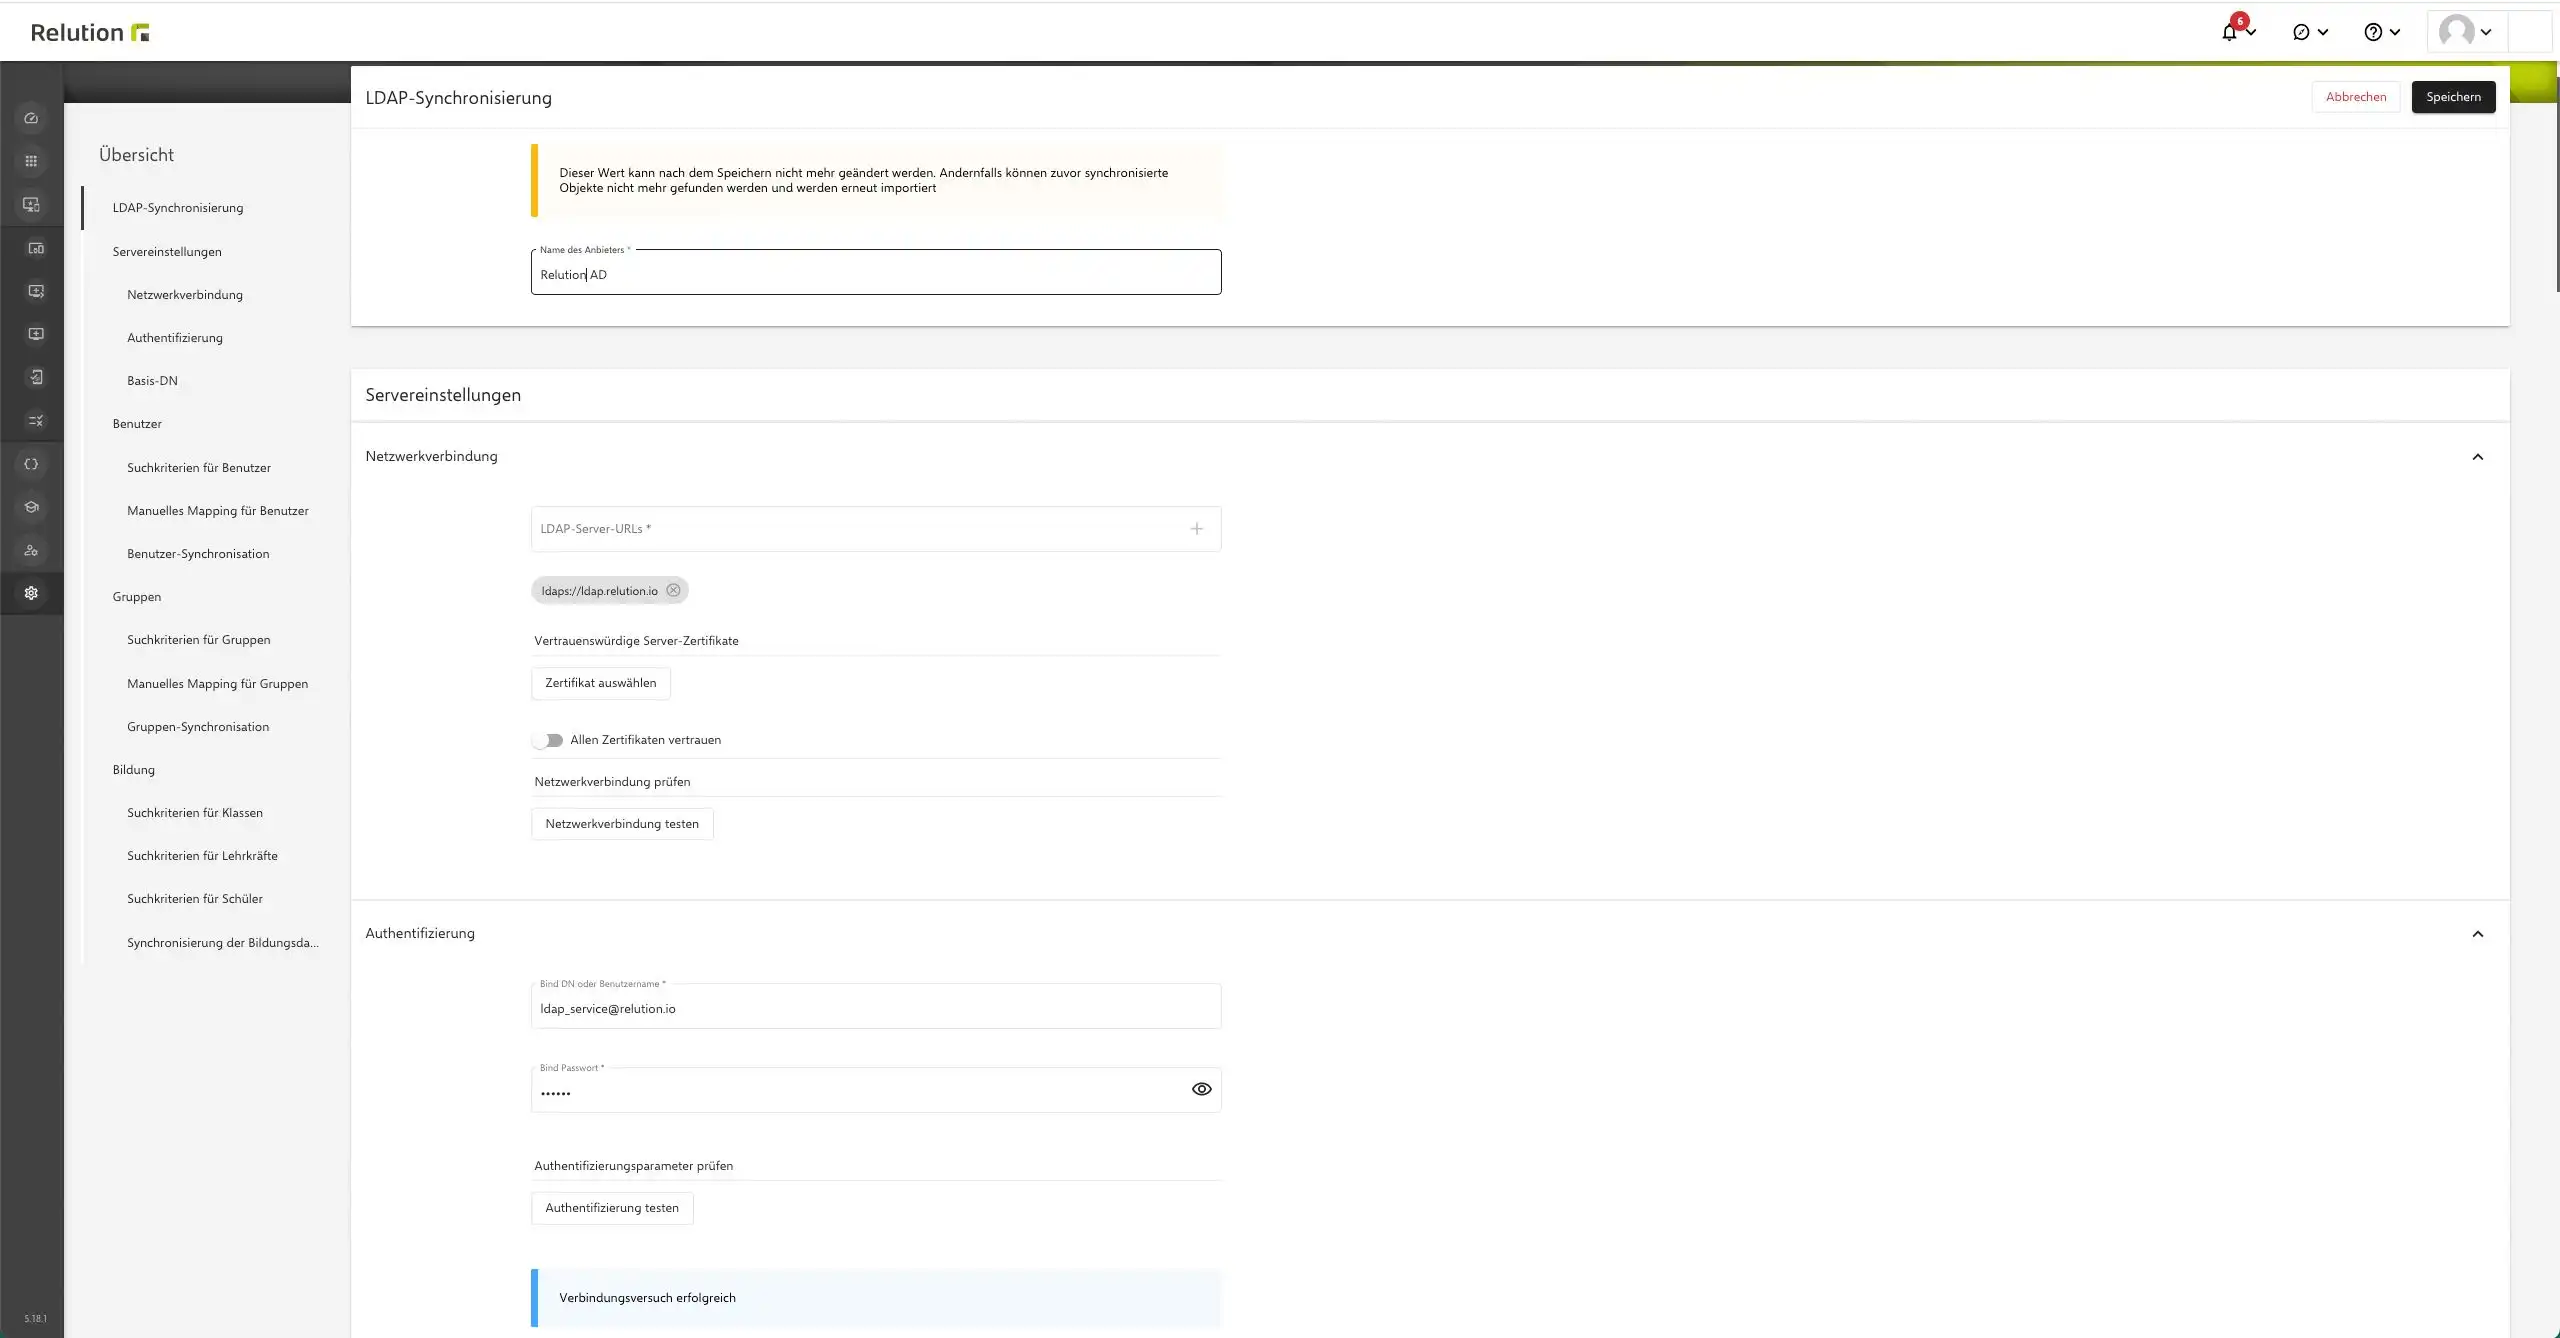This screenshot has width=2560, height=1338.
Task: Click Zertifikat auswählen button
Action: (x=601, y=683)
